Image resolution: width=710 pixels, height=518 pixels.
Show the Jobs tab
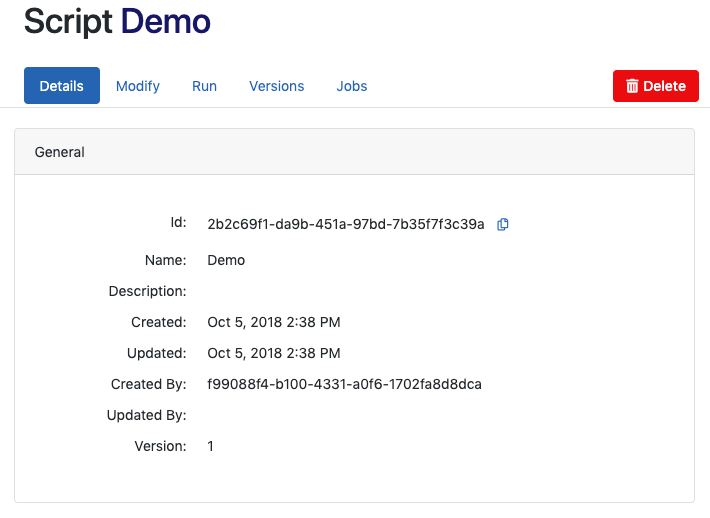pyautogui.click(x=352, y=86)
